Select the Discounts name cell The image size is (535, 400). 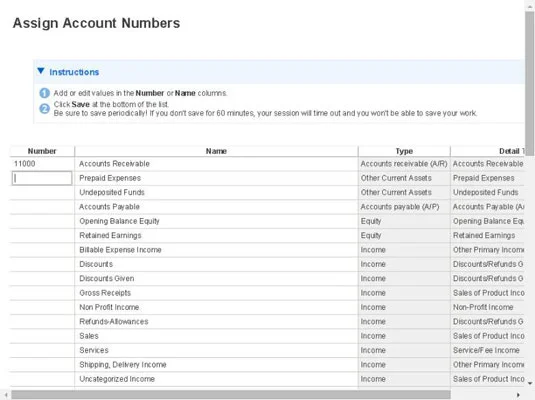tap(216, 264)
